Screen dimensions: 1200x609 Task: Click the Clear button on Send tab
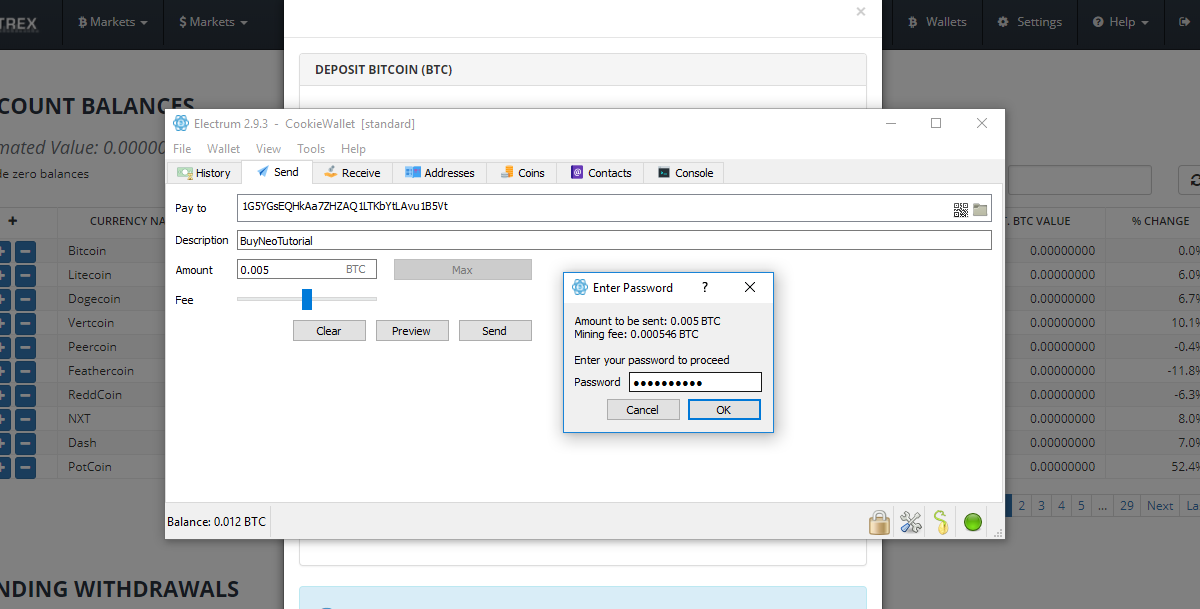(x=329, y=331)
